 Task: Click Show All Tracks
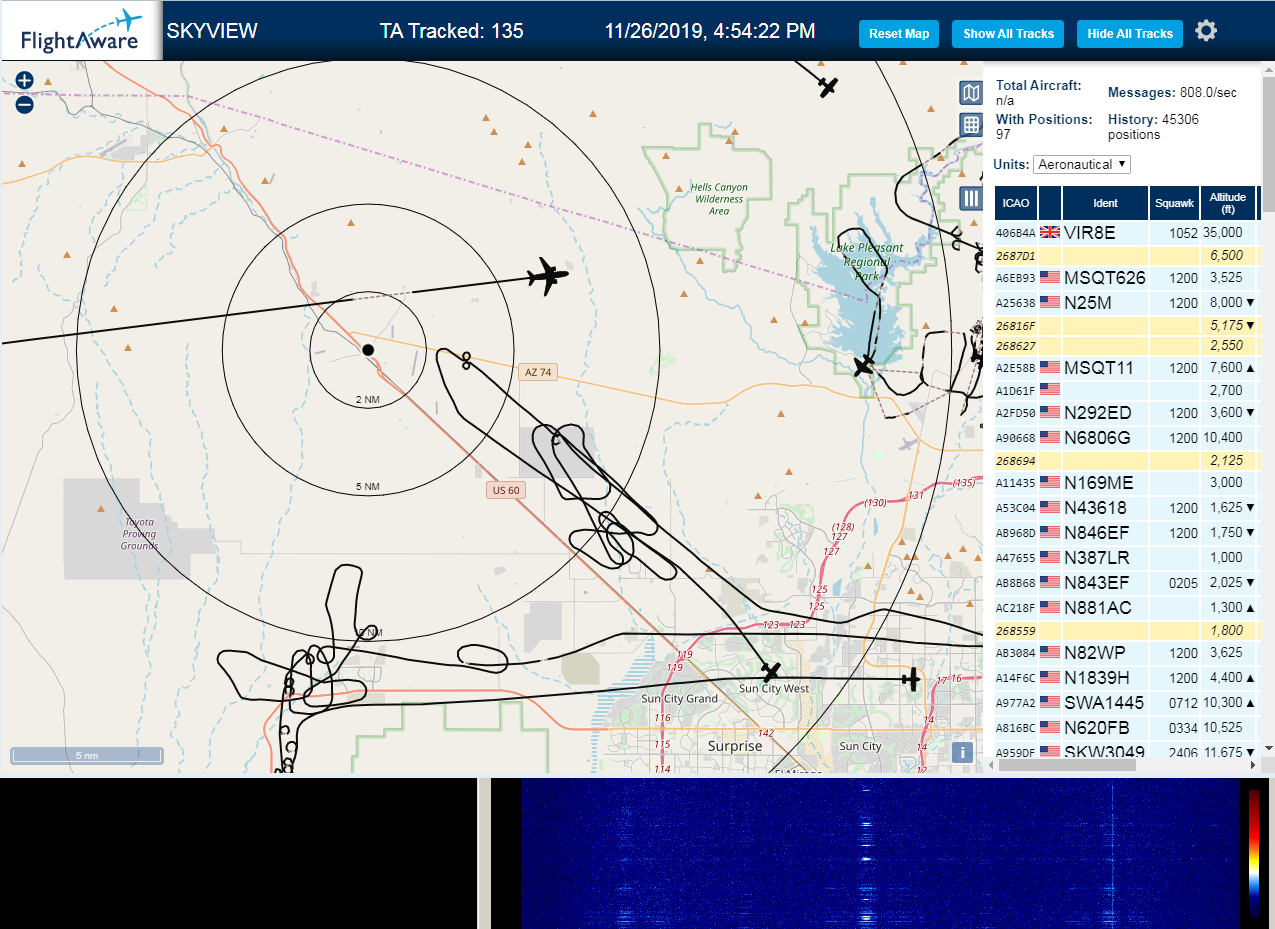[x=1008, y=34]
